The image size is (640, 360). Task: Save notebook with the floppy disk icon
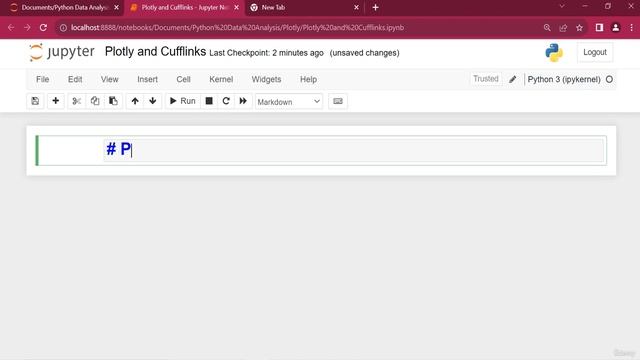click(x=35, y=101)
